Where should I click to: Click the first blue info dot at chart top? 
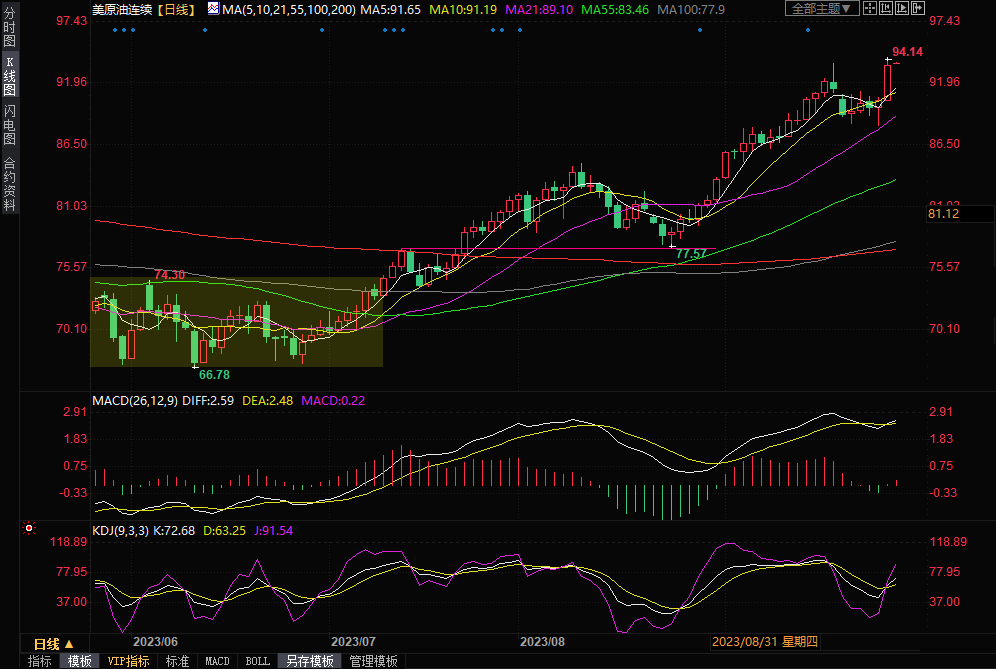click(115, 29)
